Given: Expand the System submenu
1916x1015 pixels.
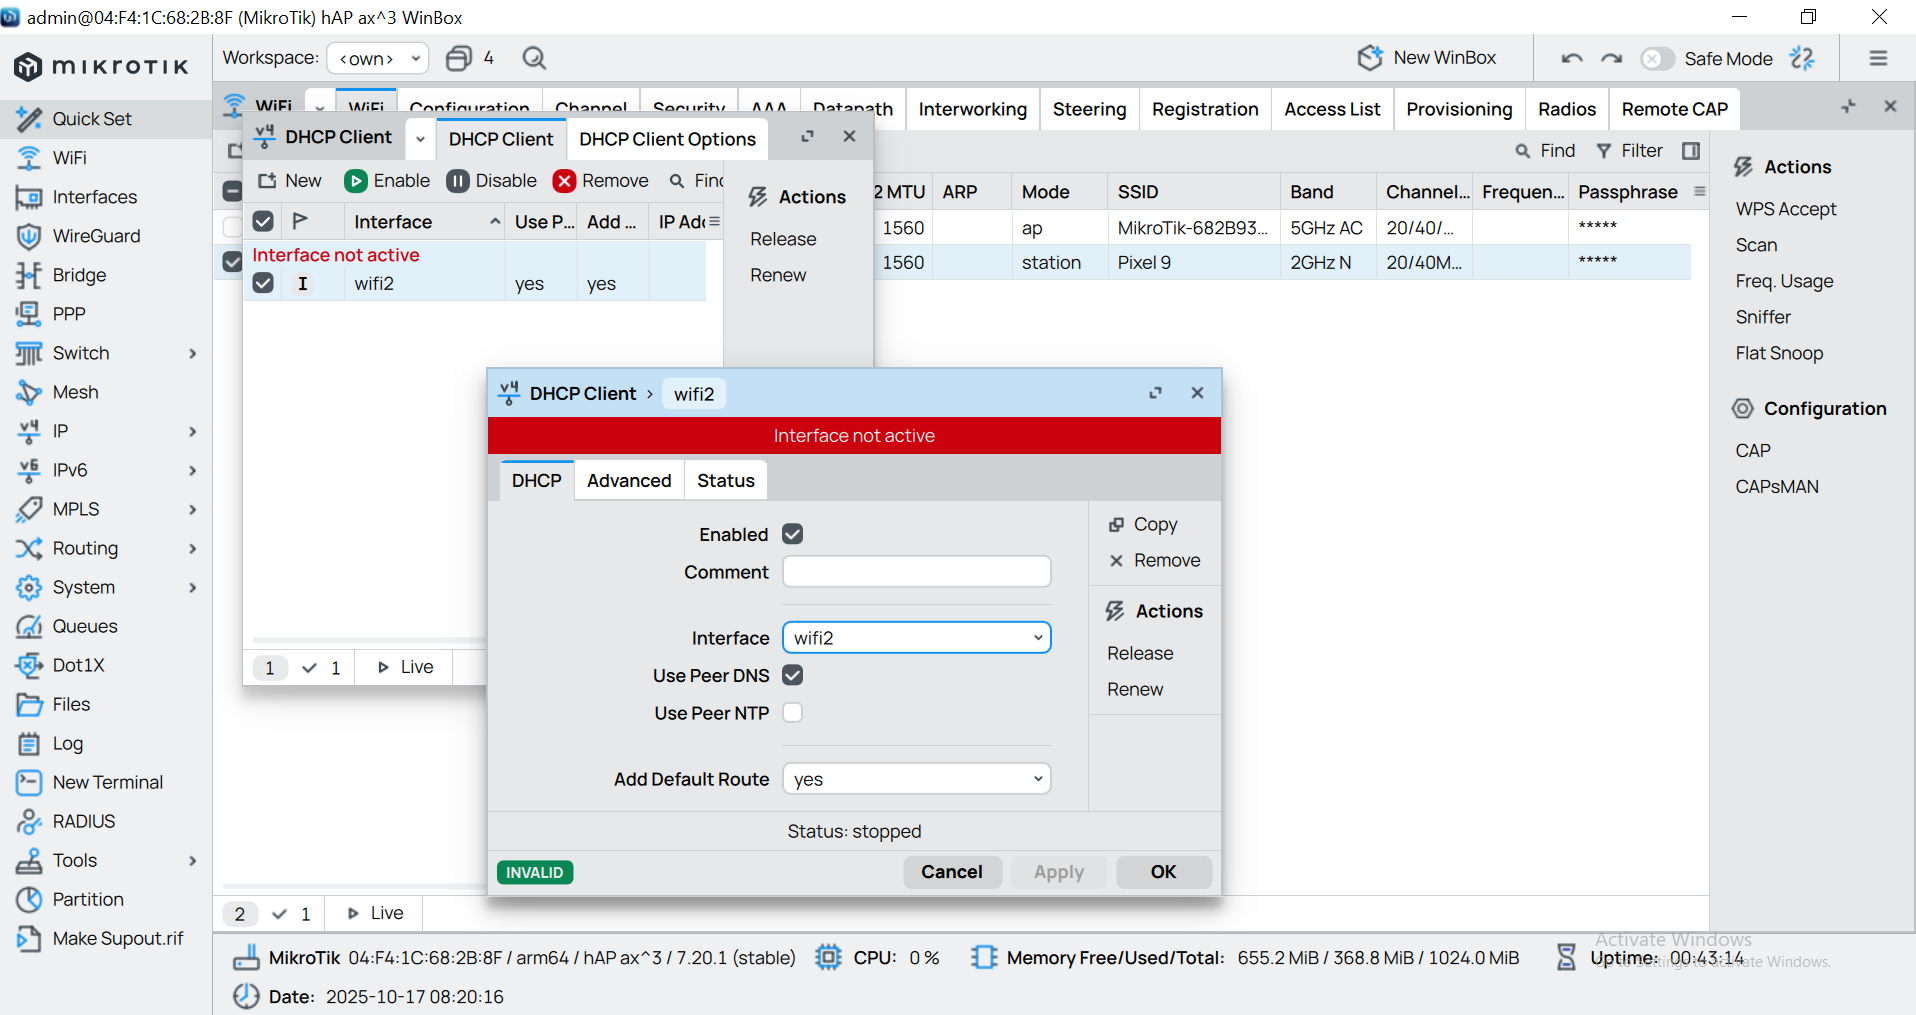Looking at the screenshot, I should (192, 587).
